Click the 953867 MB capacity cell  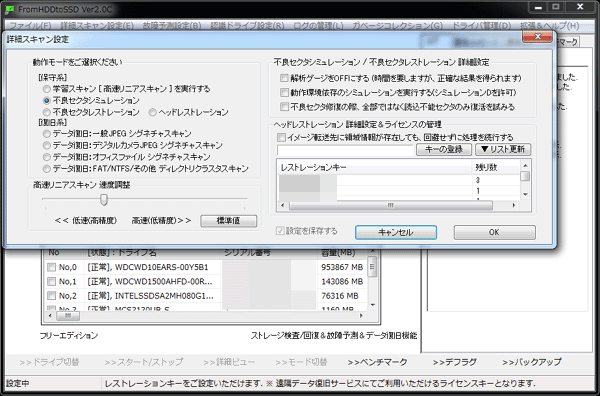[342, 267]
